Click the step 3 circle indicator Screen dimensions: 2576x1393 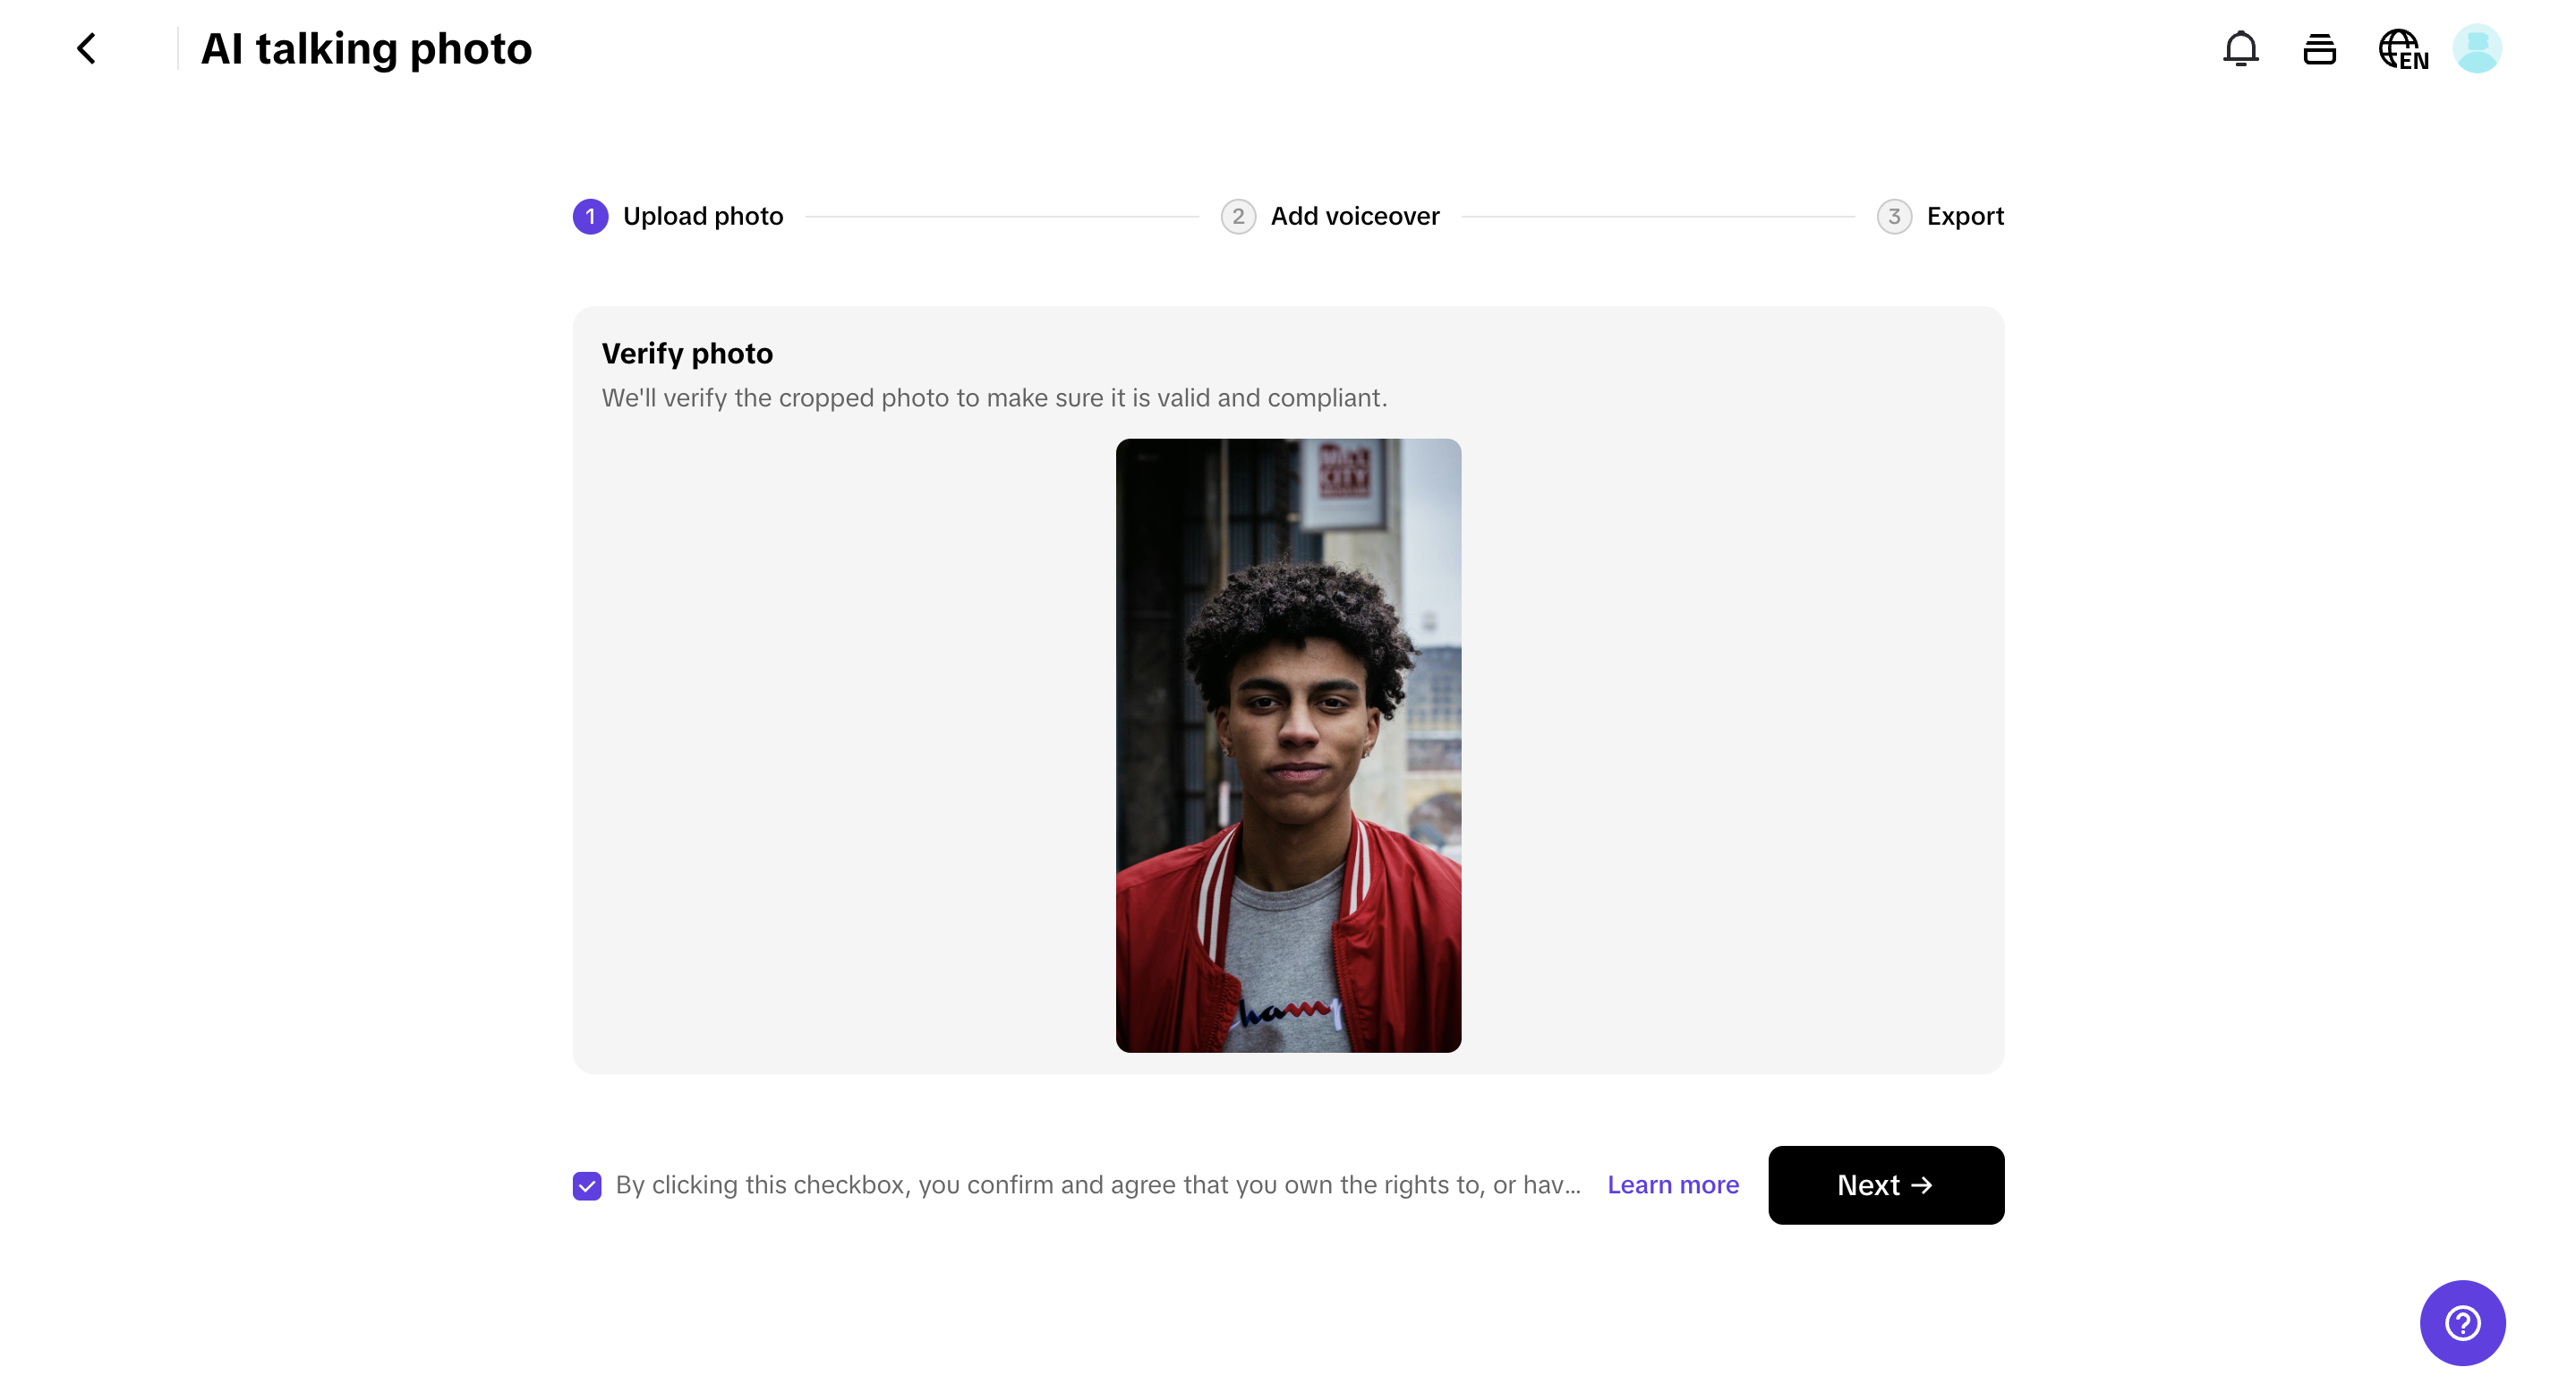click(x=1893, y=216)
